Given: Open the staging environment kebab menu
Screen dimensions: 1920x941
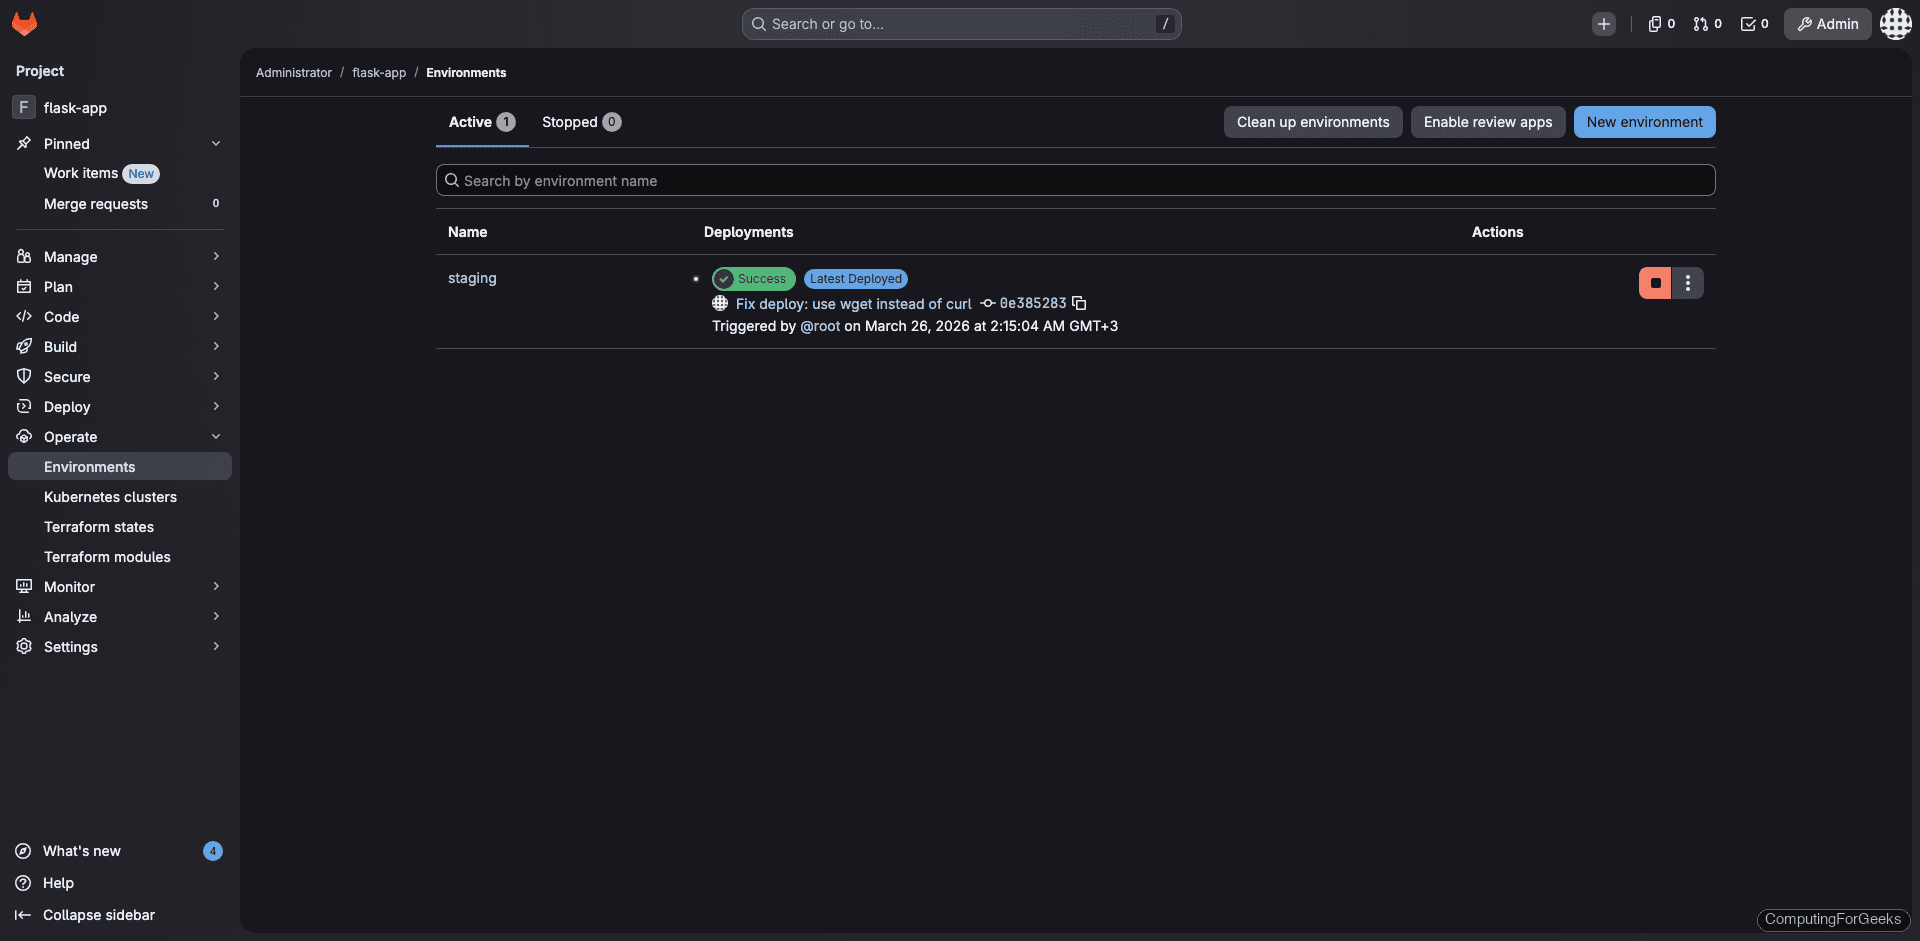Looking at the screenshot, I should [x=1688, y=283].
